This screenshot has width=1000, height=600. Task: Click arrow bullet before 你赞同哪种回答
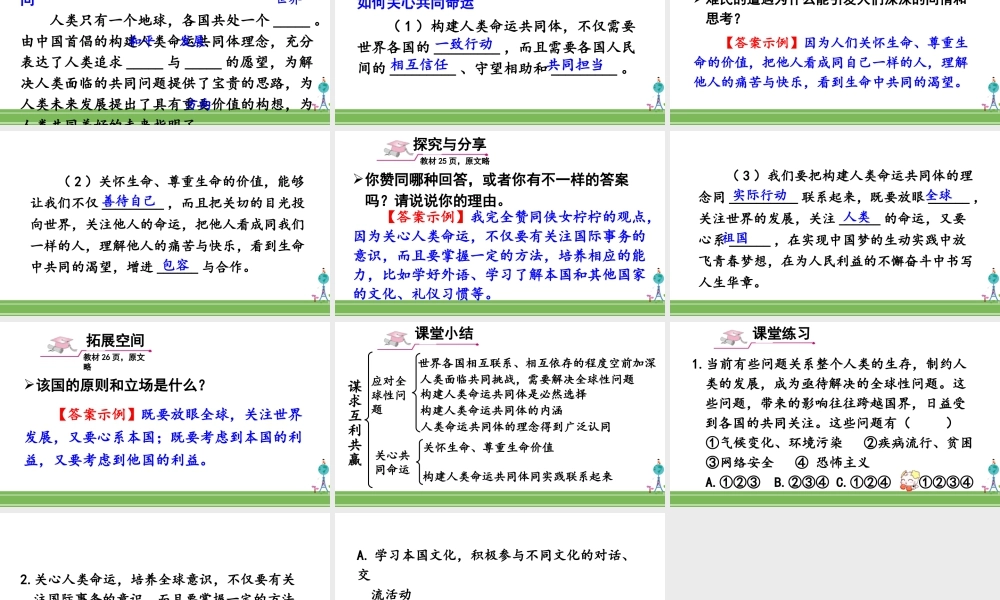tap(358, 180)
